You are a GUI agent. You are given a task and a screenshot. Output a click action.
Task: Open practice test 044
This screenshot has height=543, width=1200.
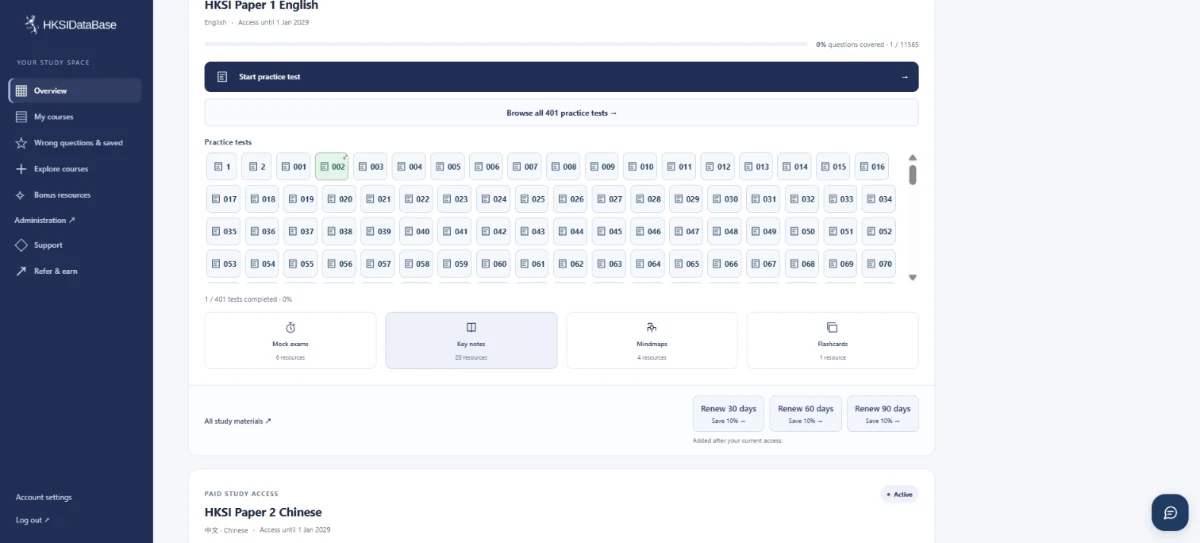(x=570, y=231)
